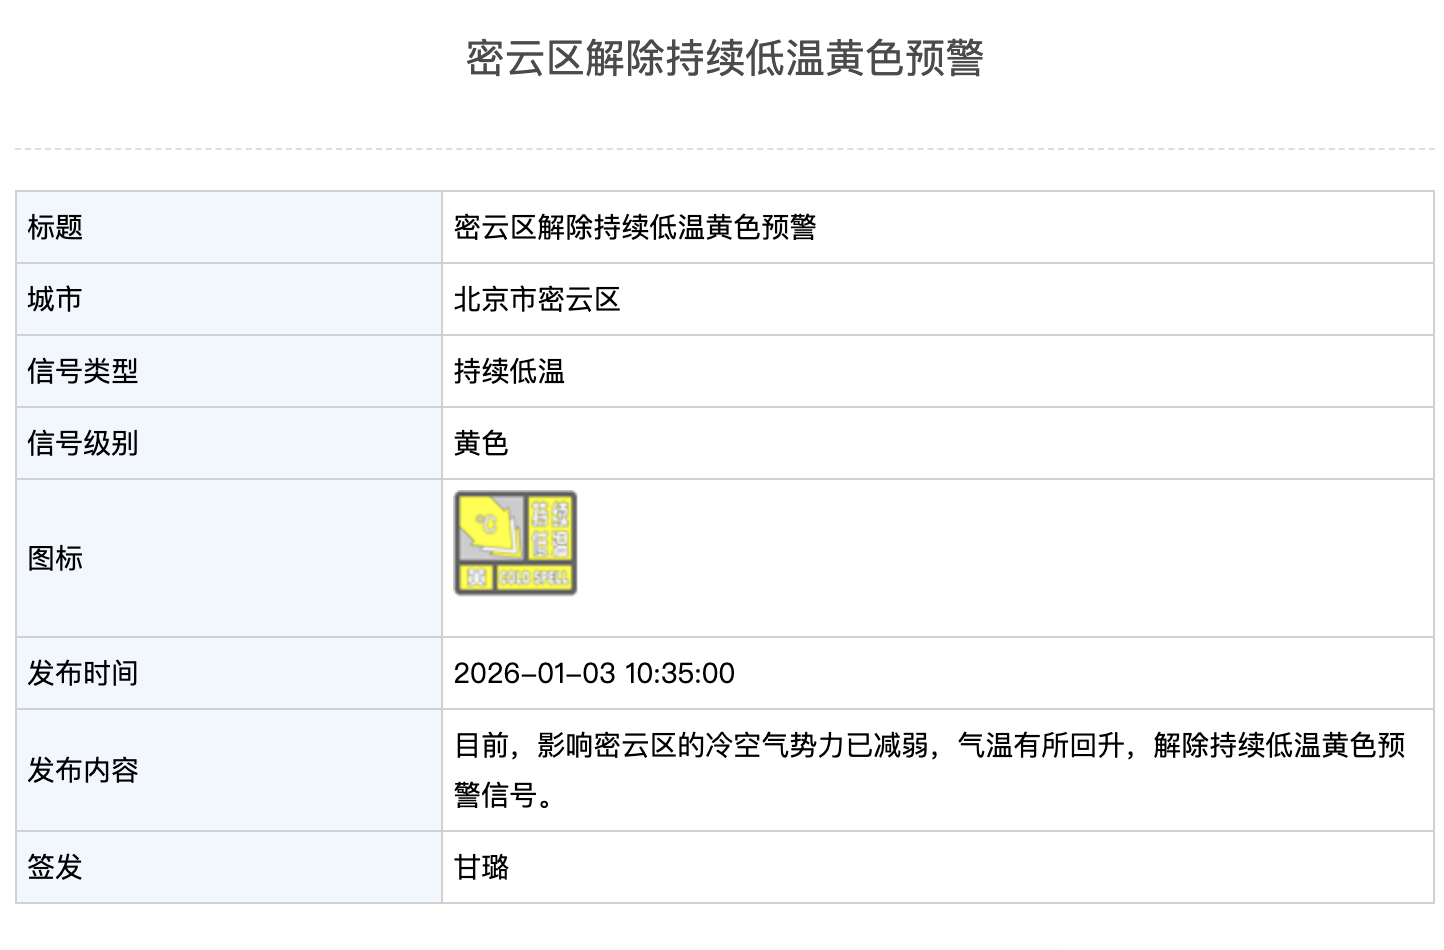This screenshot has width=1444, height=950.
Task: Click the signer name 甘璐
Action: [481, 867]
